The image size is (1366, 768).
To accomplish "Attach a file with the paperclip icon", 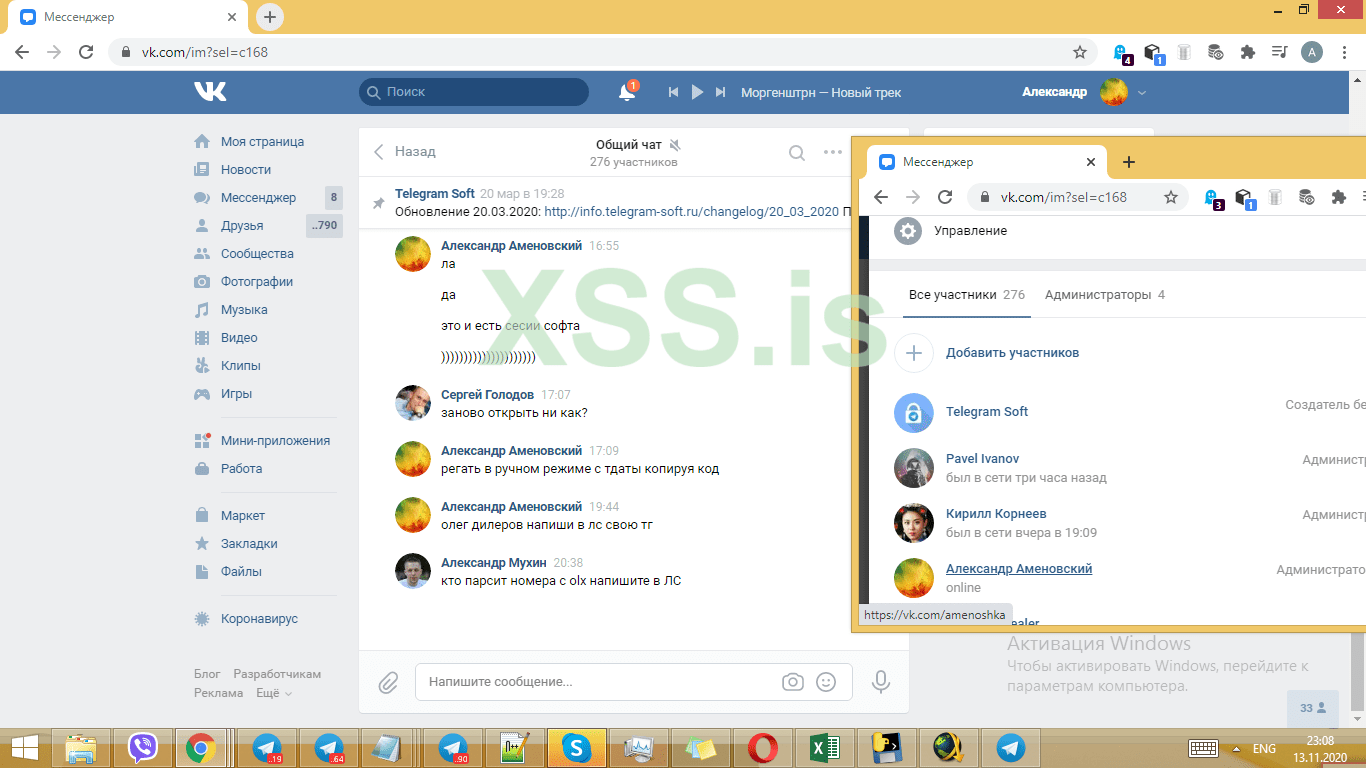I will click(388, 683).
